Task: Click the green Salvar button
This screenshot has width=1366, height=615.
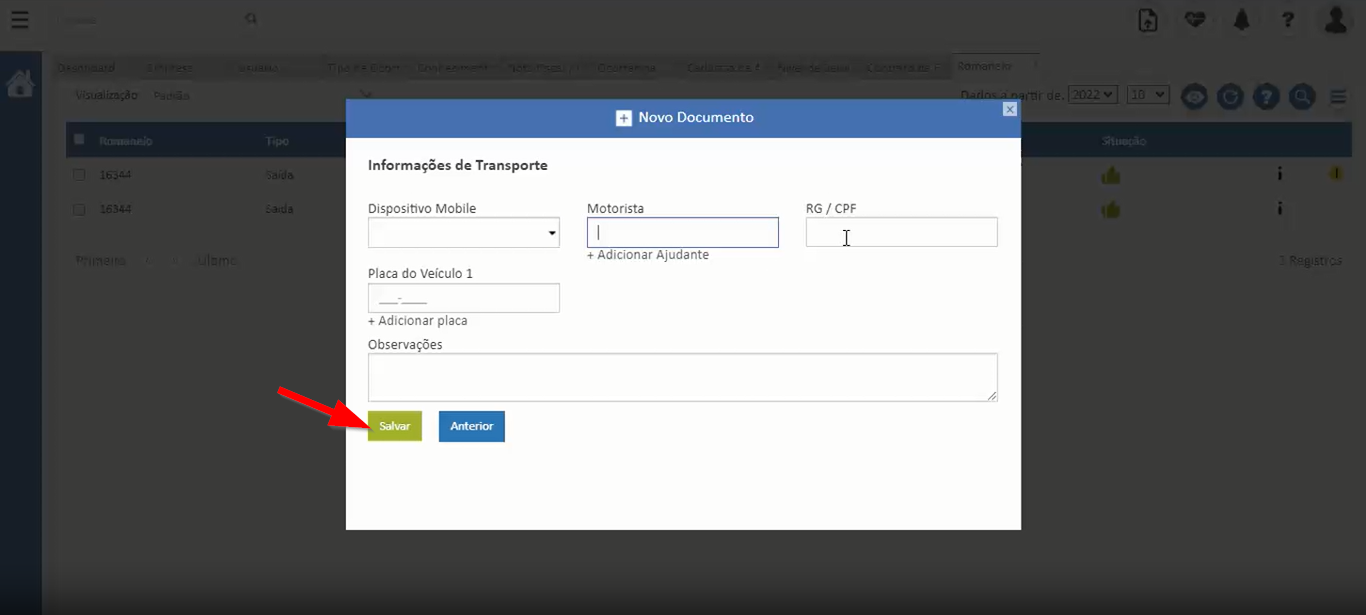Action: coord(394,426)
